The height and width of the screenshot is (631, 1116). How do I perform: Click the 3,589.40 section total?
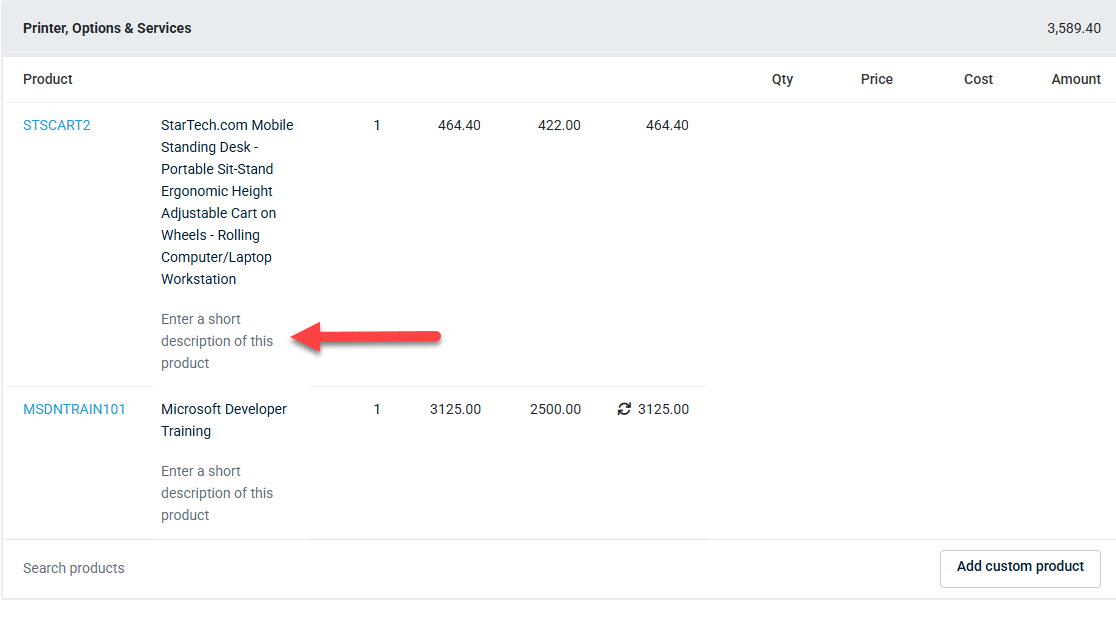point(1073,28)
